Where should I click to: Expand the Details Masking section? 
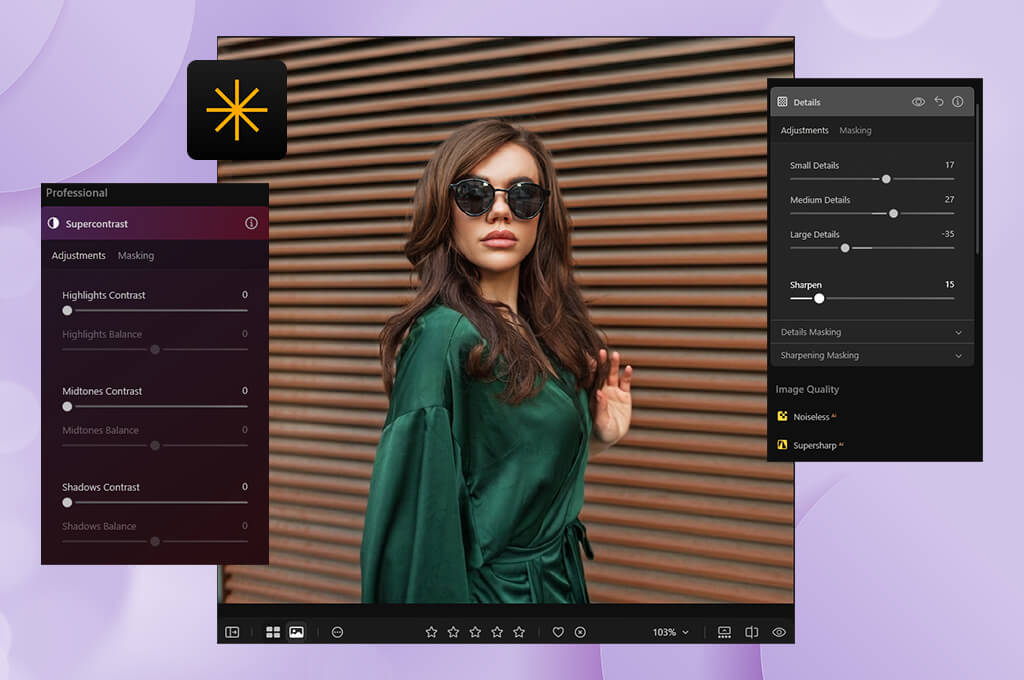(x=872, y=332)
